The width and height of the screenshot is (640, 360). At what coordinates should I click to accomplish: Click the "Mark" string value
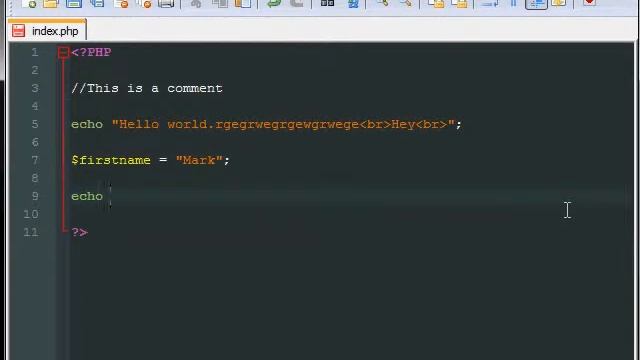[x=199, y=160]
